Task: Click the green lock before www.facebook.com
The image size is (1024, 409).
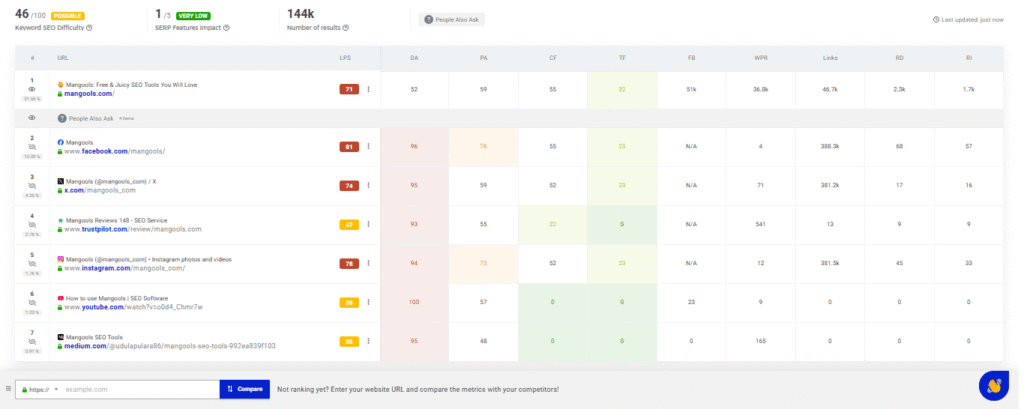Action: [60, 151]
